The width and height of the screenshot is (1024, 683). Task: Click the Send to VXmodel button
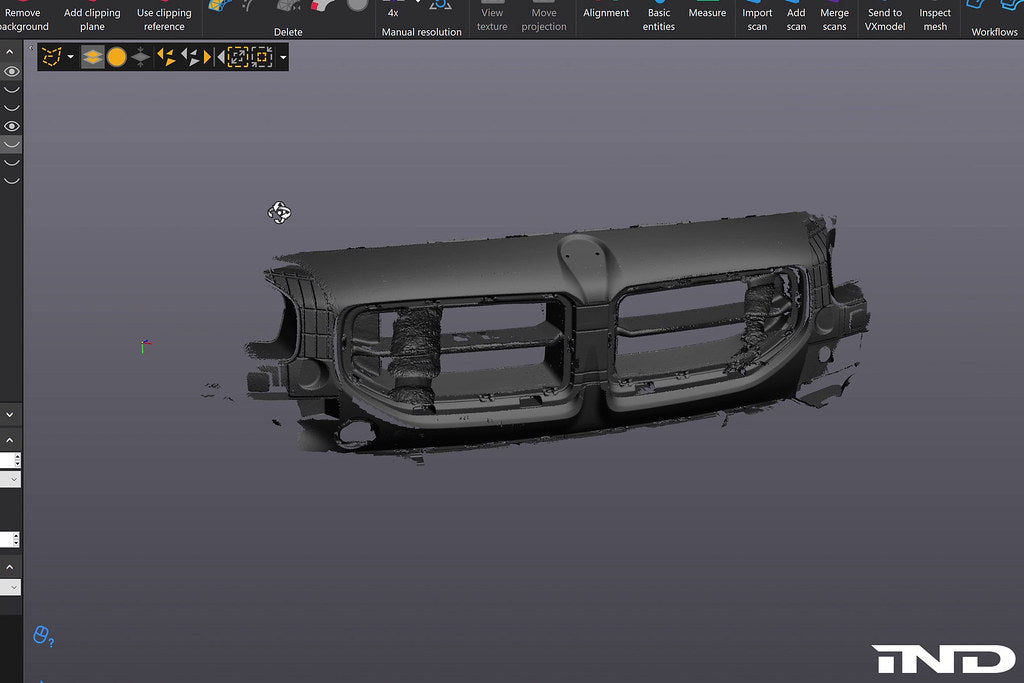pyautogui.click(x=885, y=19)
